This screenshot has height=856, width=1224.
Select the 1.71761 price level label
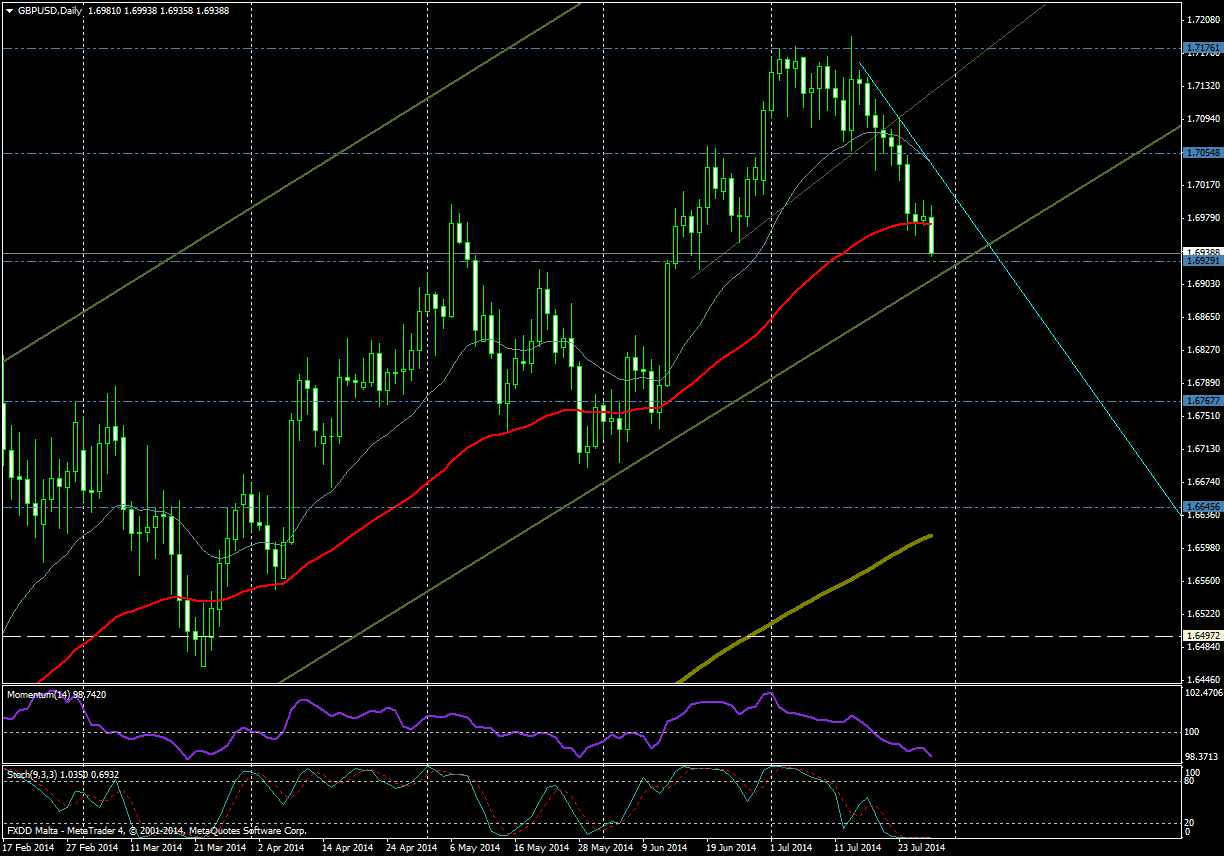coord(1202,48)
